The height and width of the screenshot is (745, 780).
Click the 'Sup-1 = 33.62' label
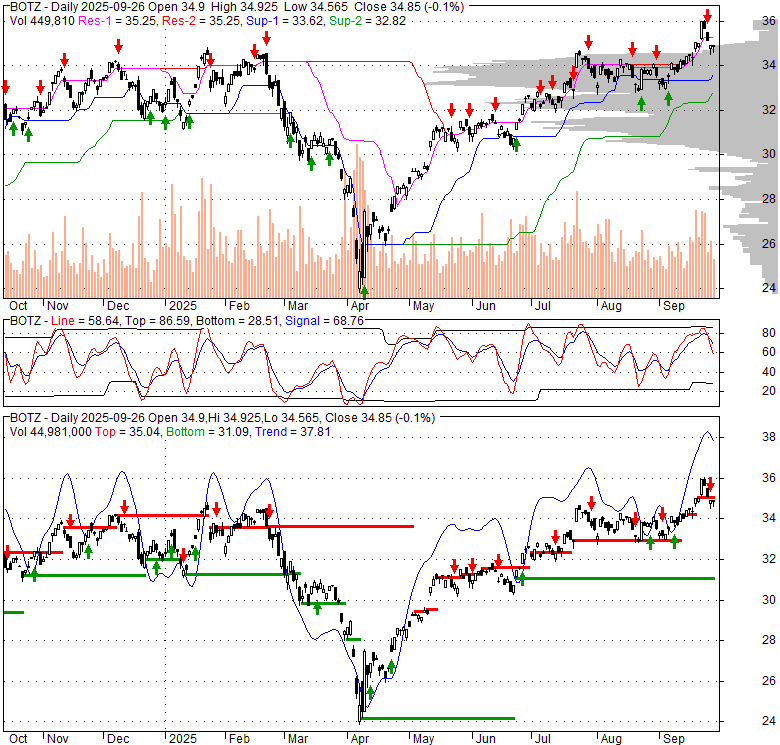285,21
